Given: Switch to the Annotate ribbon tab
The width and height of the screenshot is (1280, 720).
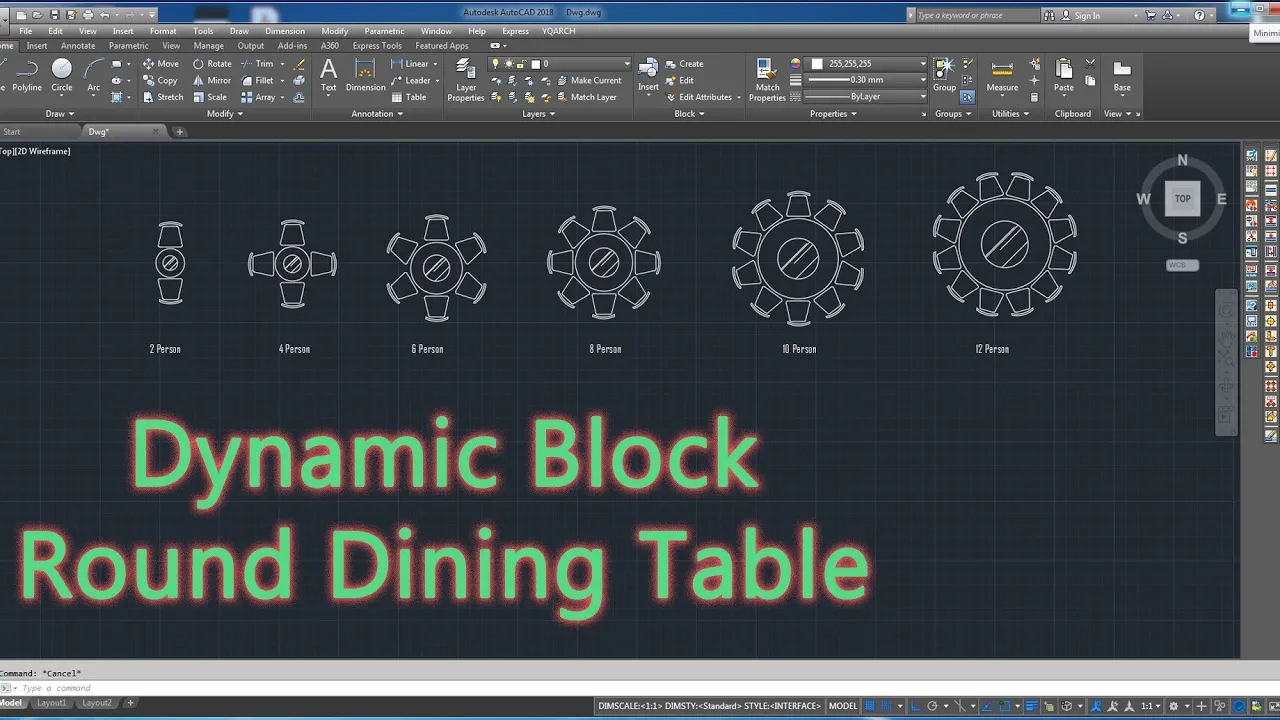Looking at the screenshot, I should [x=78, y=46].
